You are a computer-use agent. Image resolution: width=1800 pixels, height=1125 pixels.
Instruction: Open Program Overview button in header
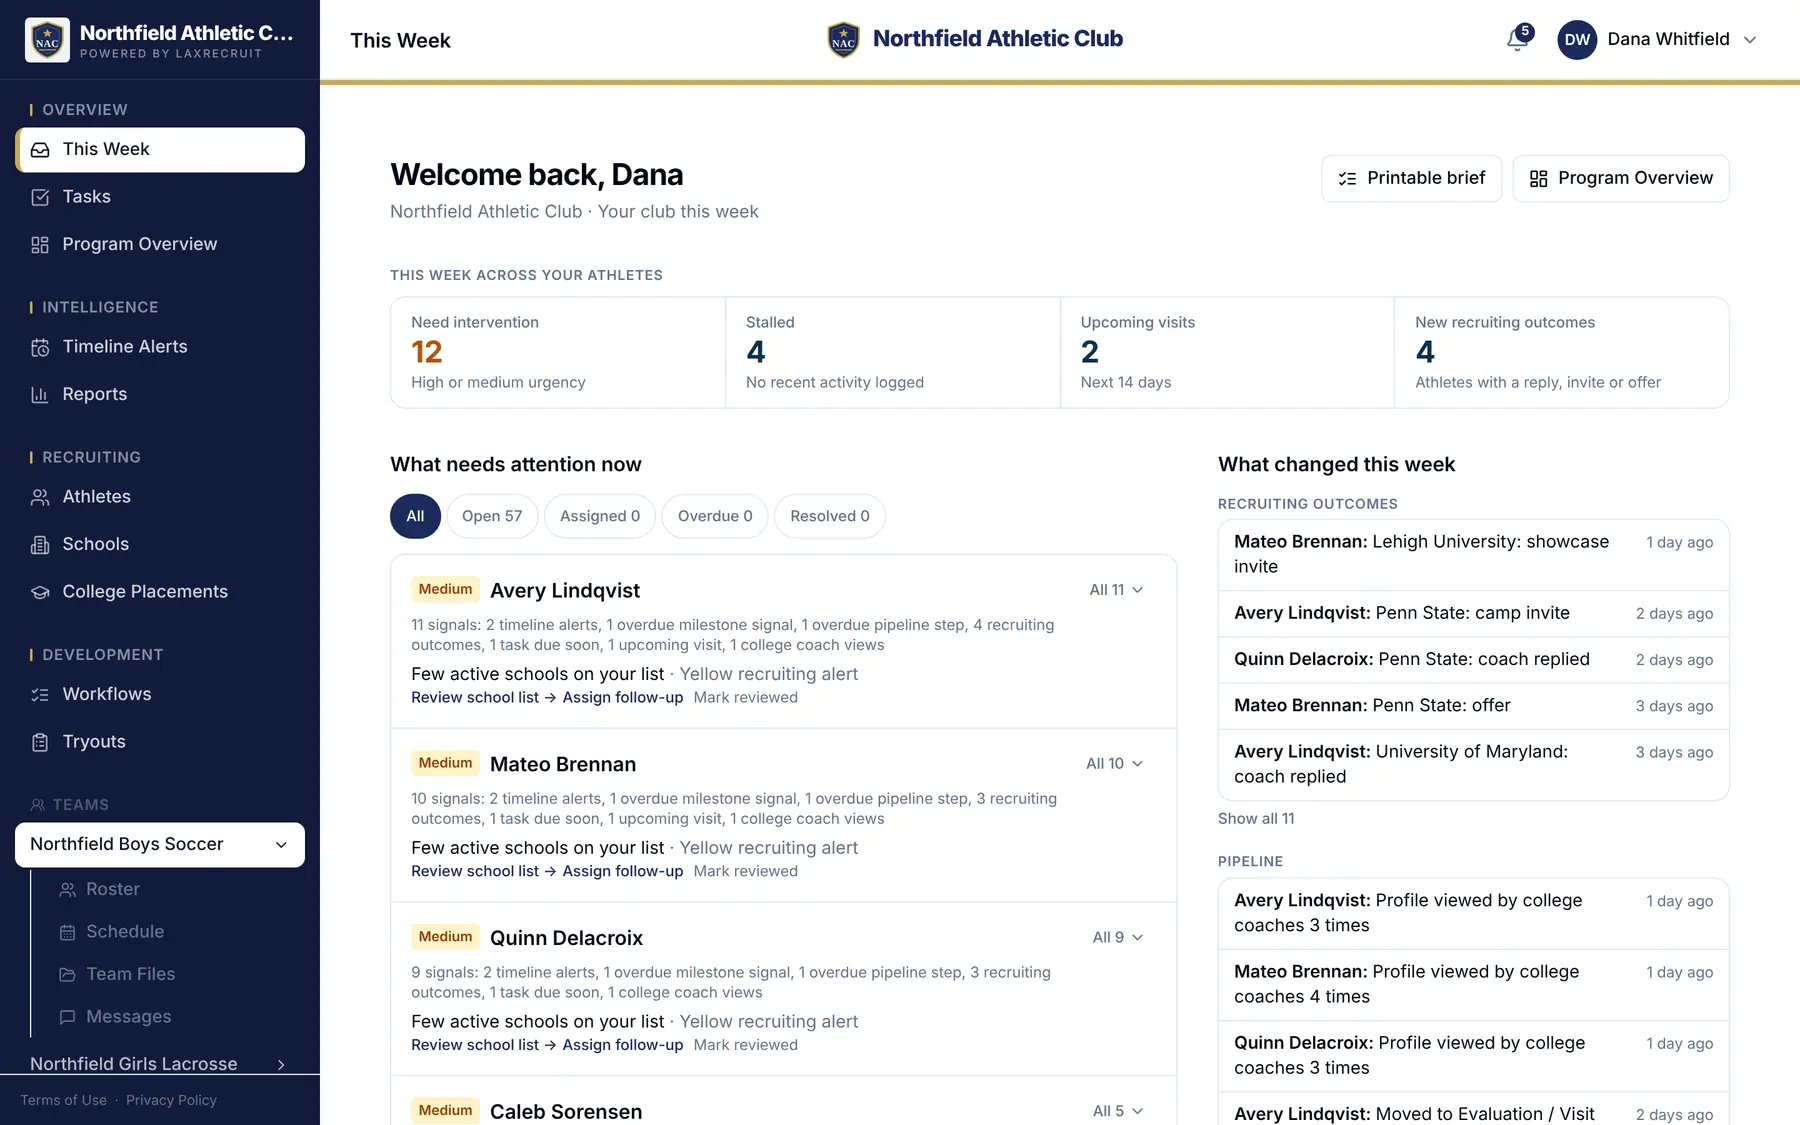point(1621,178)
